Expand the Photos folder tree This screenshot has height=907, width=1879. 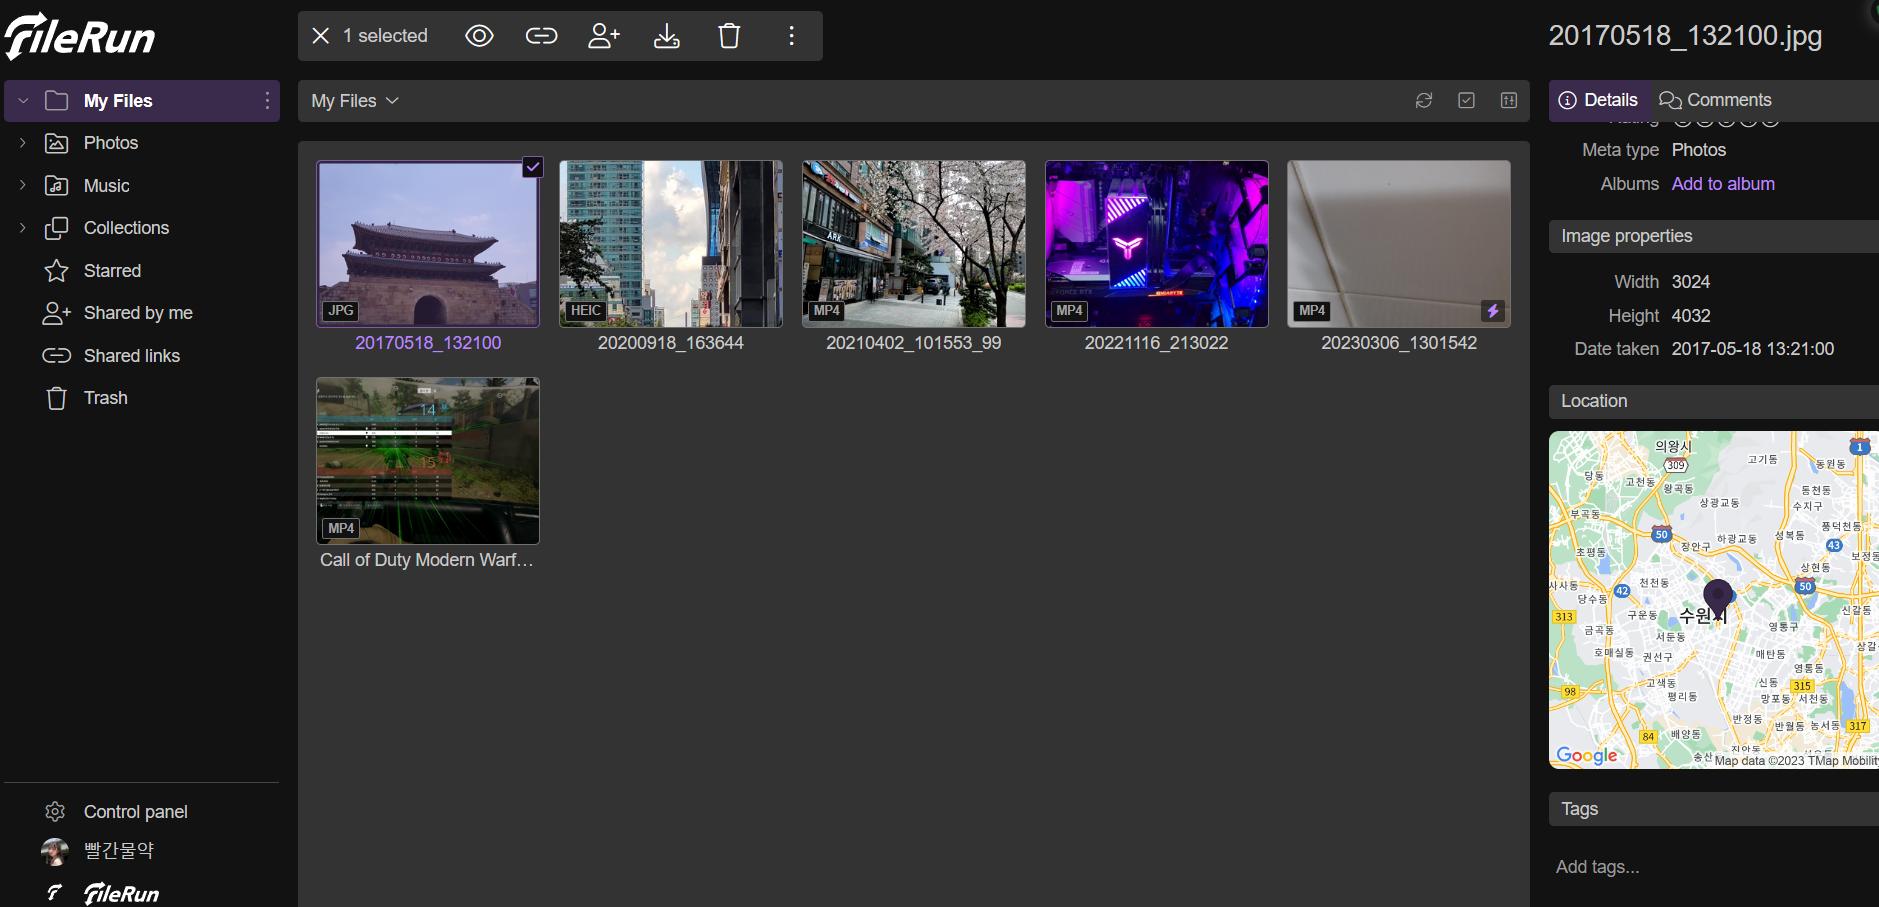pos(23,143)
